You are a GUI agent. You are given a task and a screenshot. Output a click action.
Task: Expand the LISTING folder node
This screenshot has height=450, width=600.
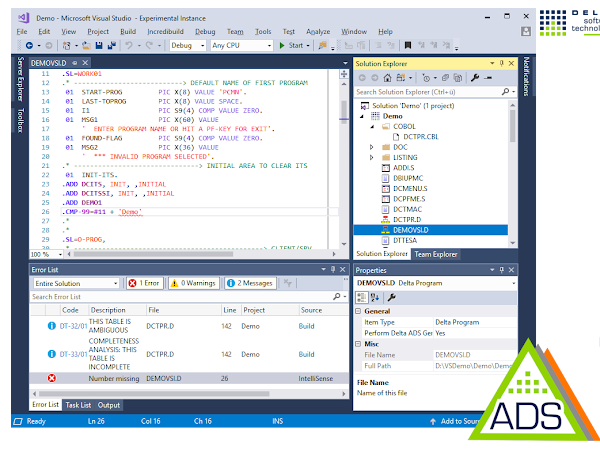tap(371, 158)
